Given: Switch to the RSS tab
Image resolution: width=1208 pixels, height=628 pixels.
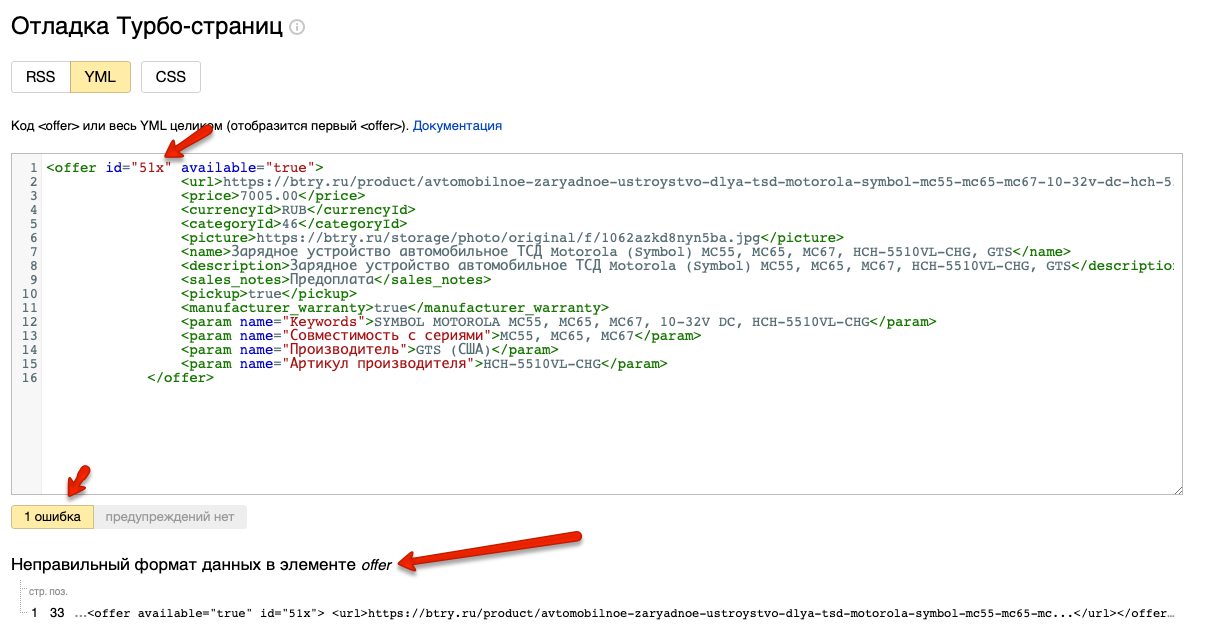Looking at the screenshot, I should (x=40, y=77).
